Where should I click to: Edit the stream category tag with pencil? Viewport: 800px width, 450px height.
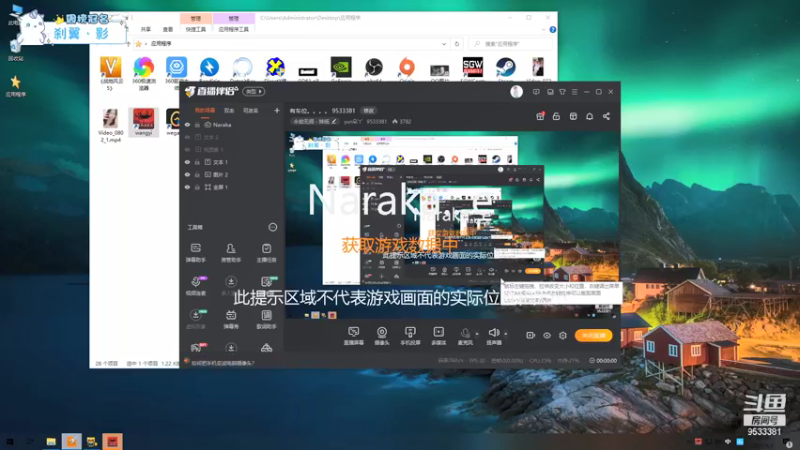point(314,121)
